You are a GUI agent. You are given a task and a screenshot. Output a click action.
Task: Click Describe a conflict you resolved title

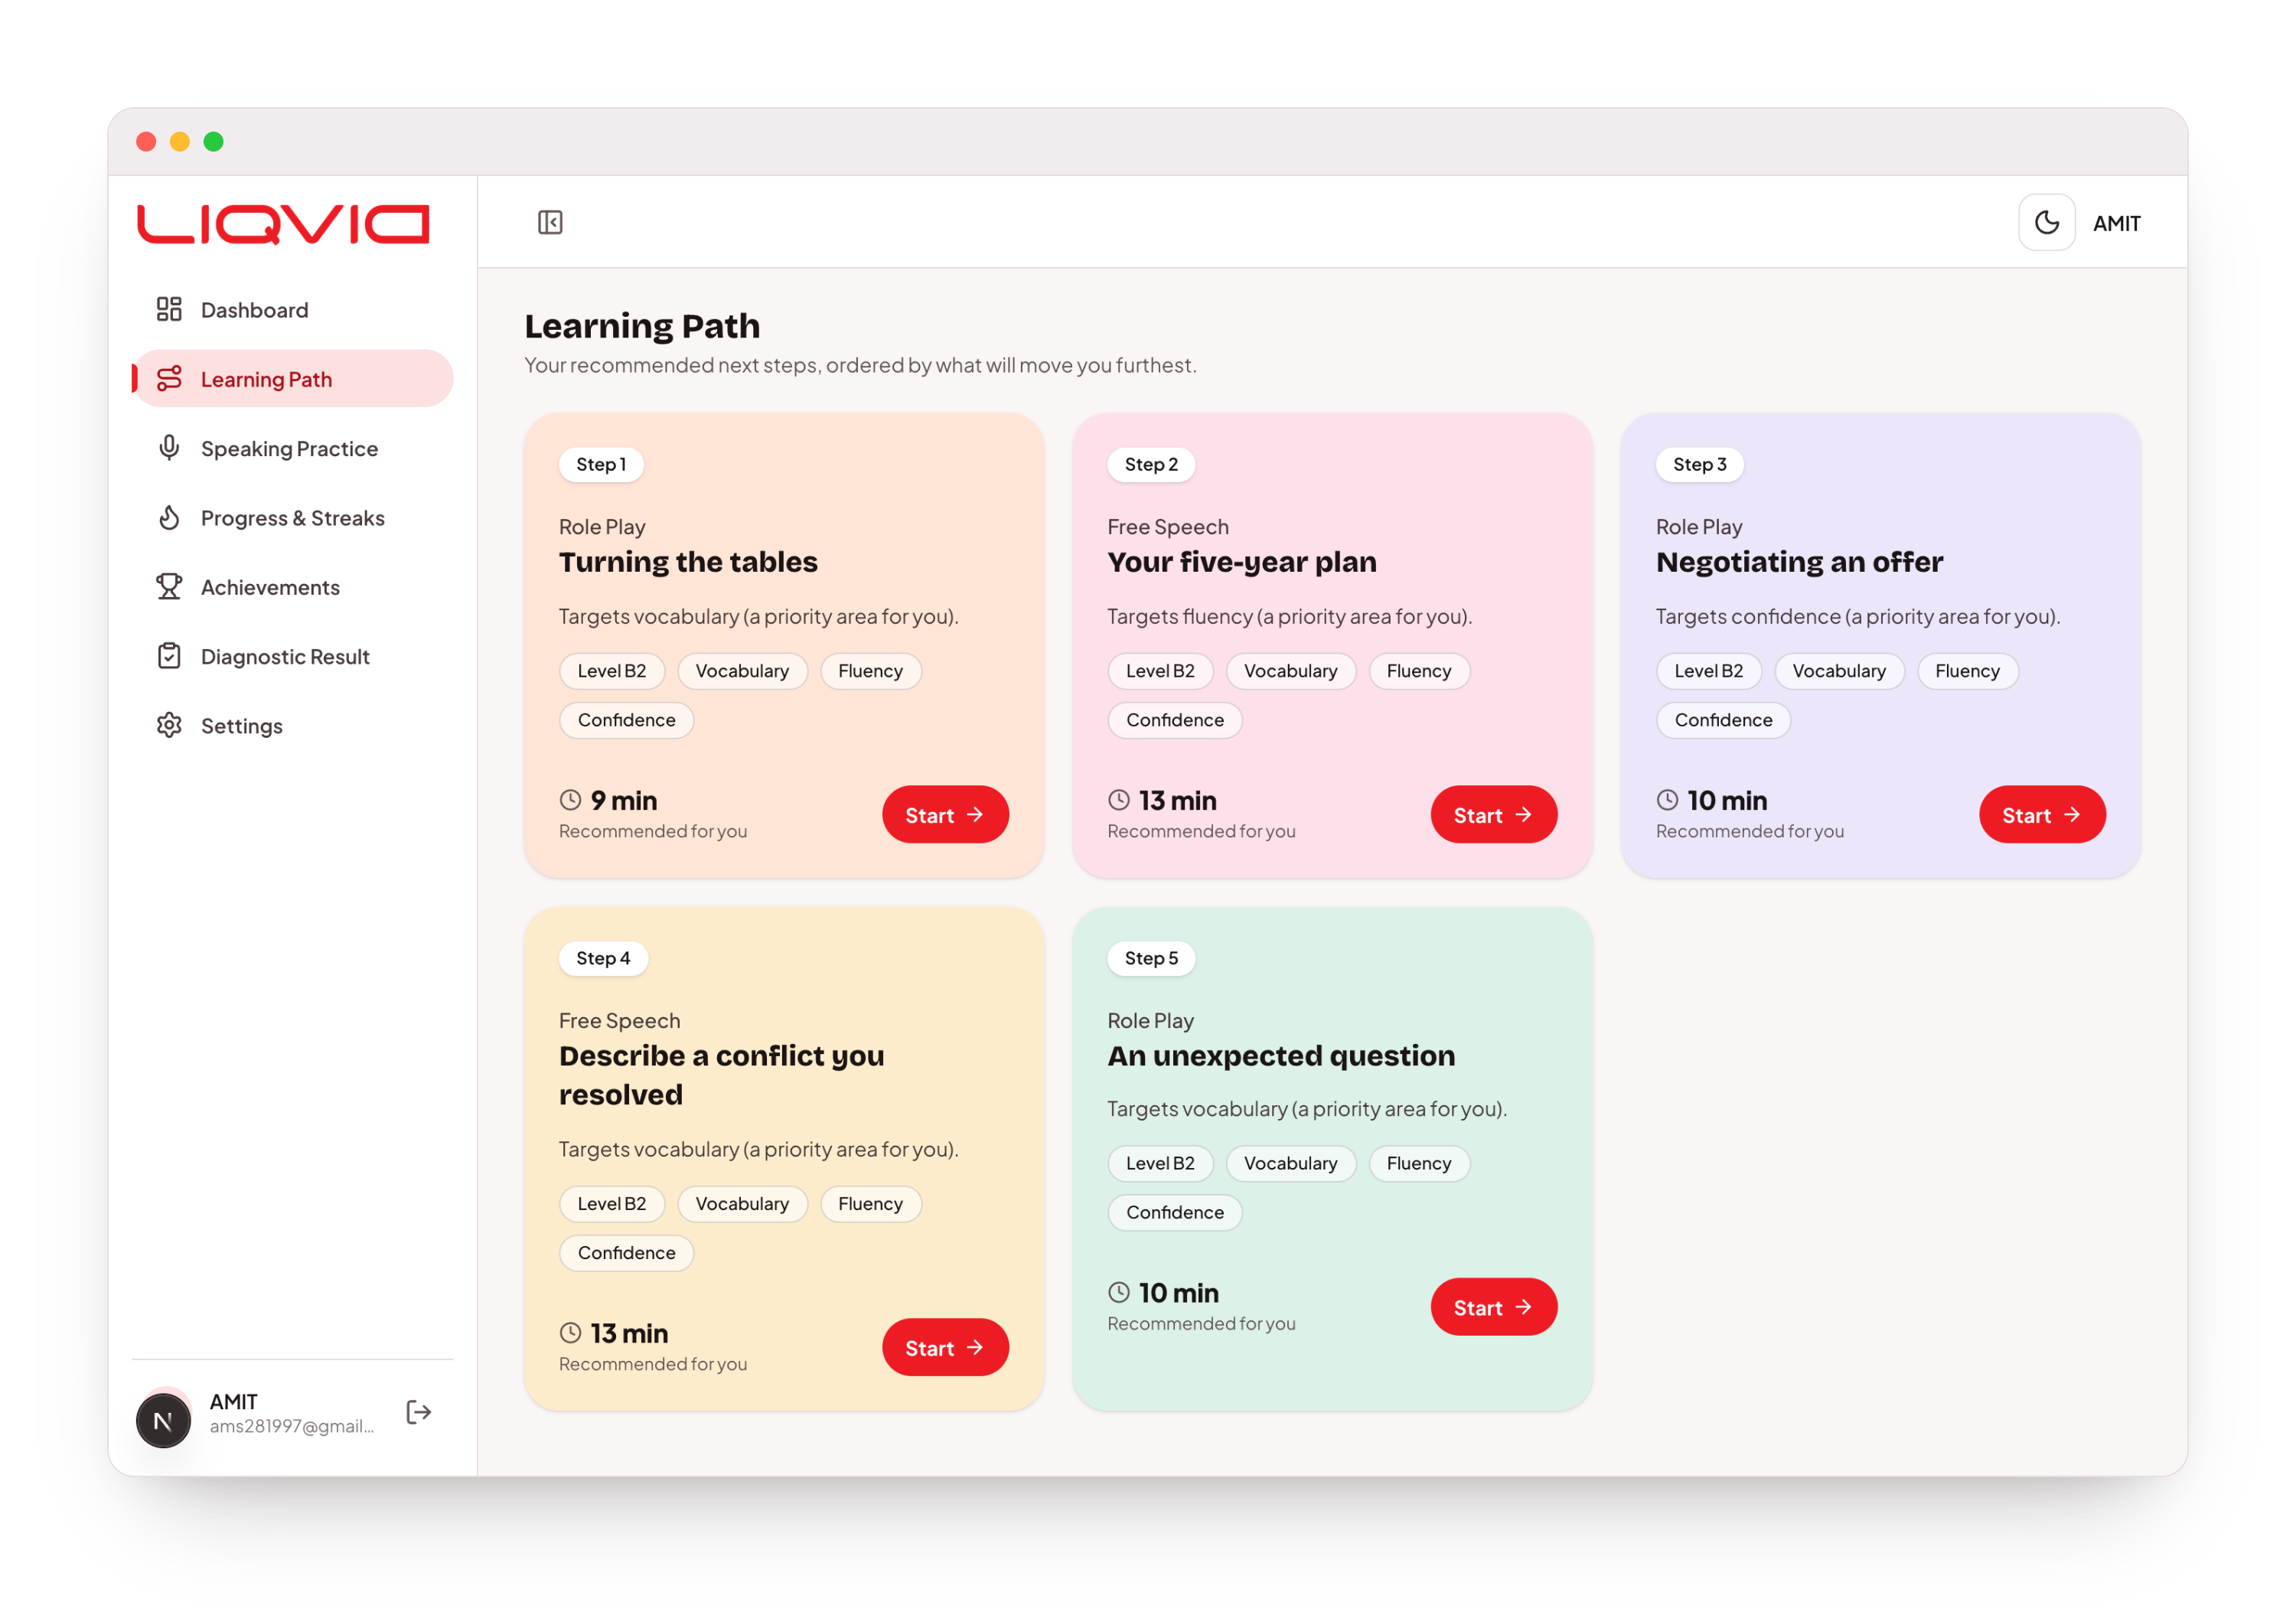[721, 1075]
